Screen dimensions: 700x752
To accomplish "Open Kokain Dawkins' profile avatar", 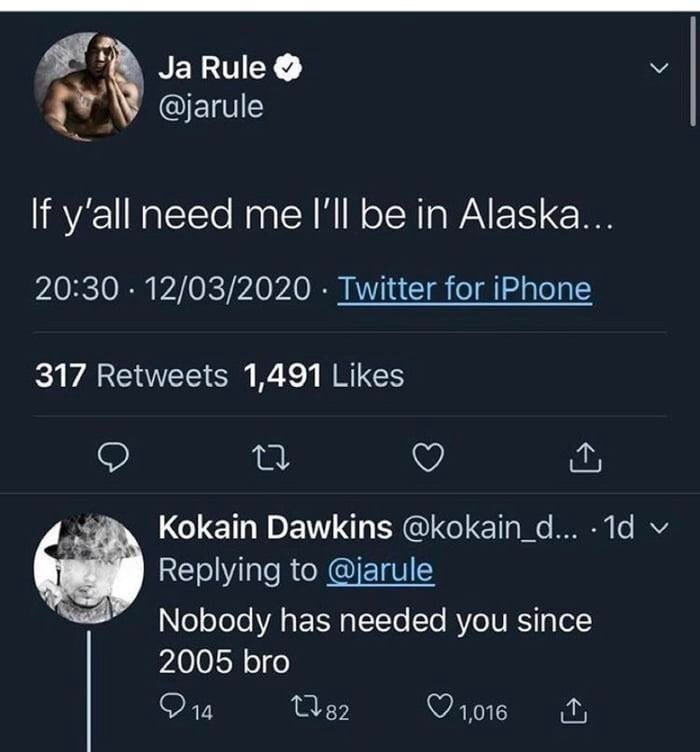I will point(88,569).
